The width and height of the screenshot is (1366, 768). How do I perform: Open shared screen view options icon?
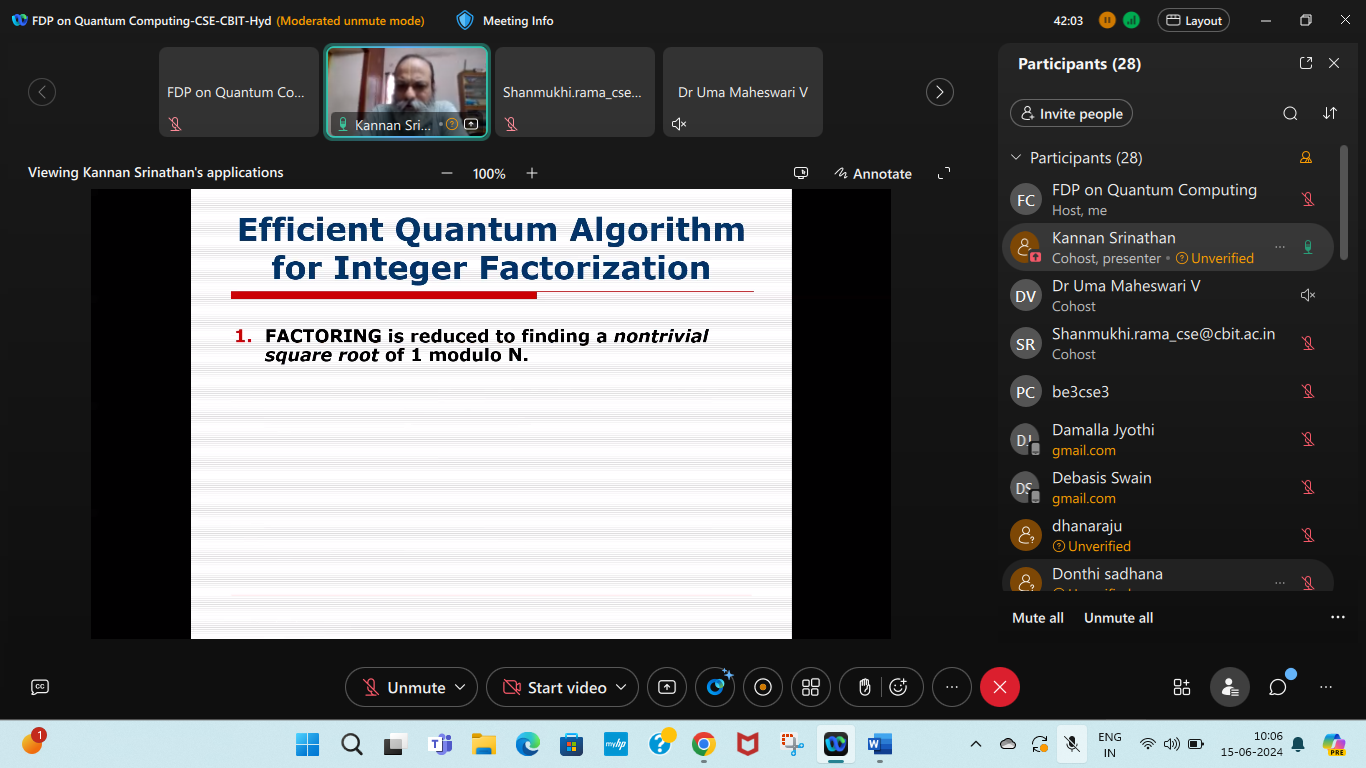(x=801, y=173)
